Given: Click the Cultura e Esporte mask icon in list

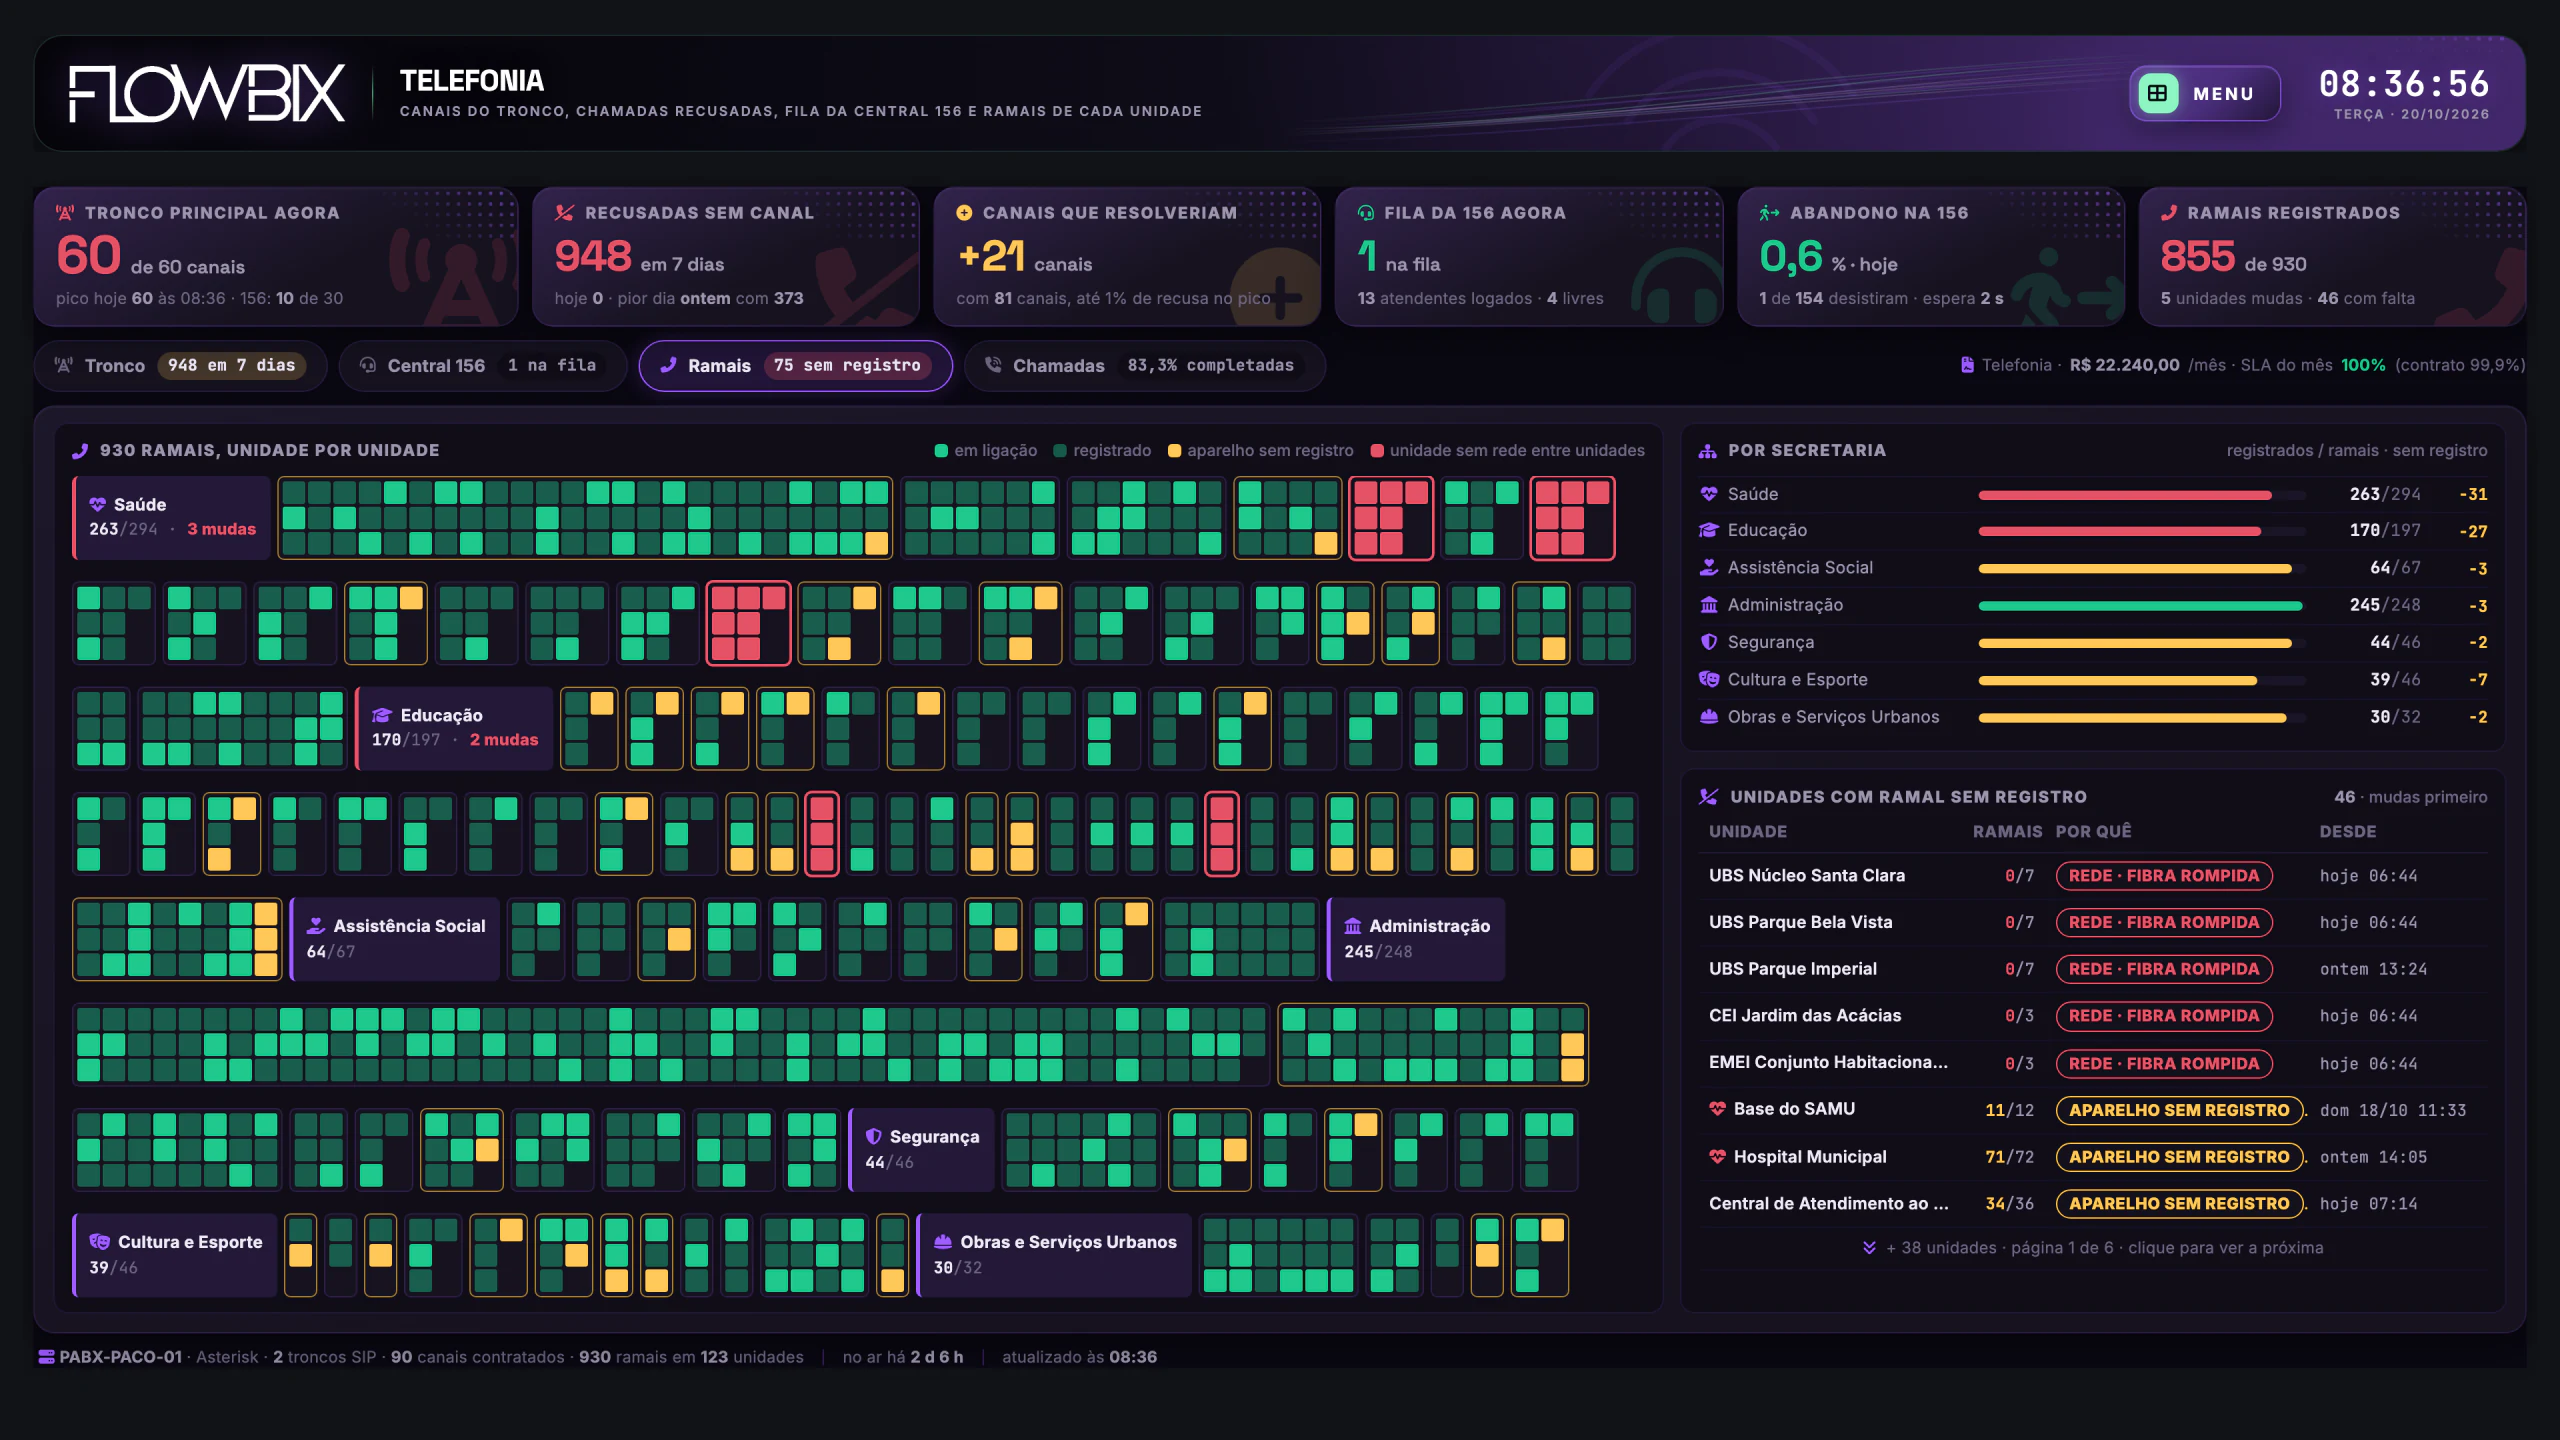Looking at the screenshot, I should (1709, 679).
